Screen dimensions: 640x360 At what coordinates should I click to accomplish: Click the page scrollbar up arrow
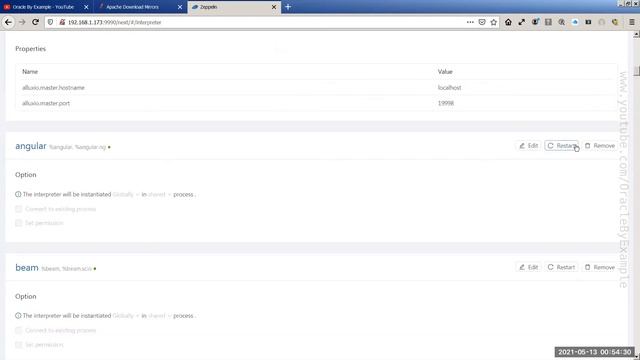[x=636, y=35]
